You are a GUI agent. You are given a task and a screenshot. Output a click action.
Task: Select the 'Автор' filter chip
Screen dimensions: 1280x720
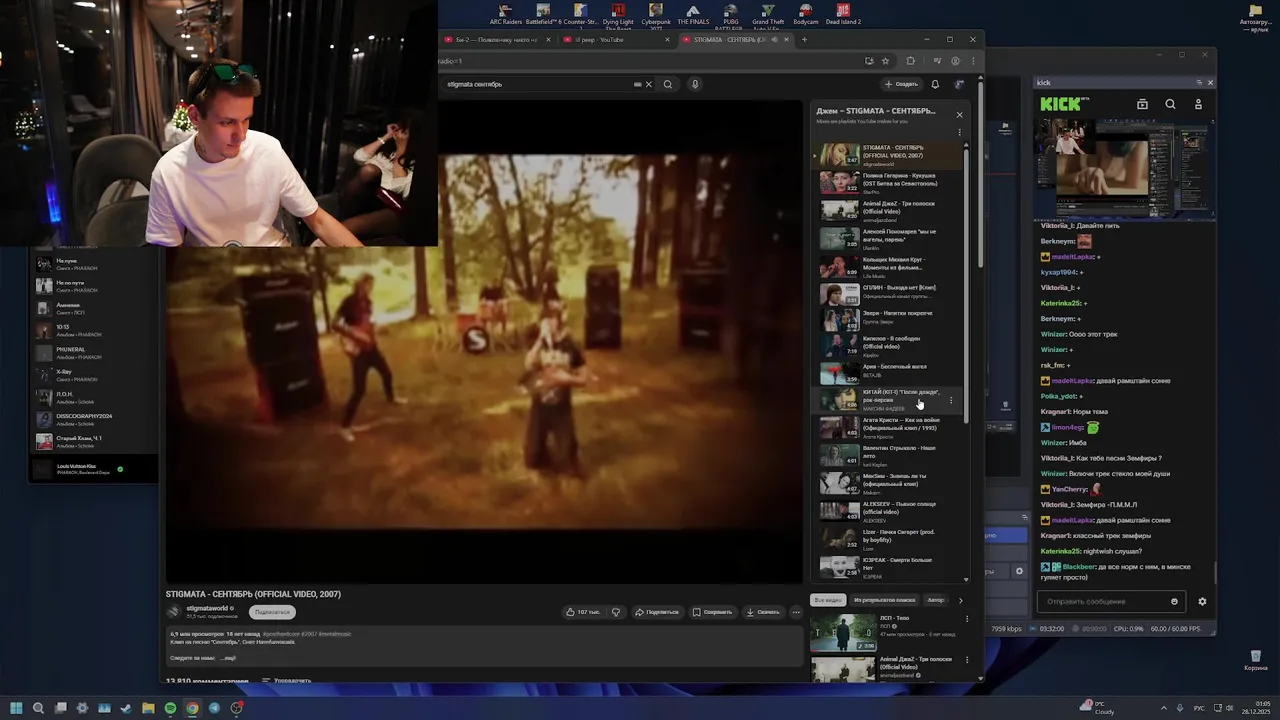pos(935,600)
